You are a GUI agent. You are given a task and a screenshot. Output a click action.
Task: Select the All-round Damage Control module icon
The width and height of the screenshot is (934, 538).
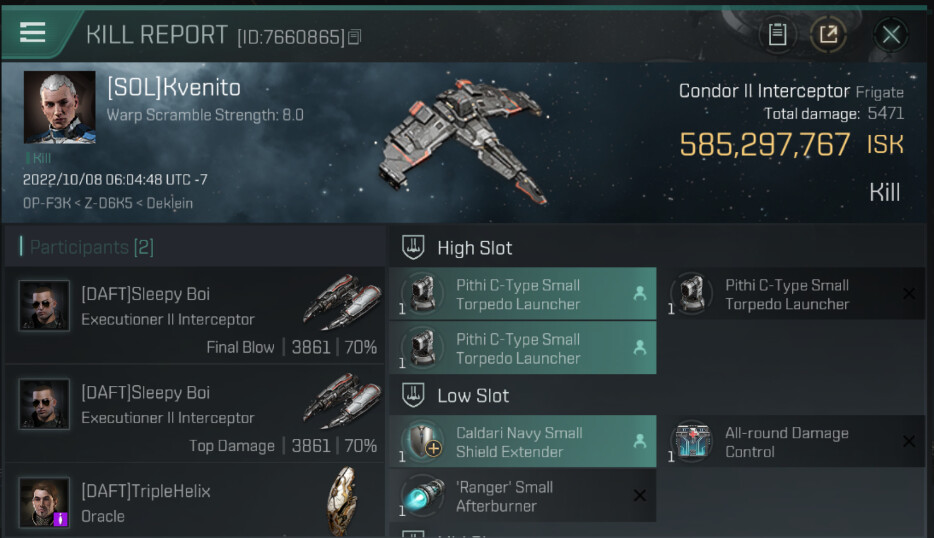[x=692, y=441]
